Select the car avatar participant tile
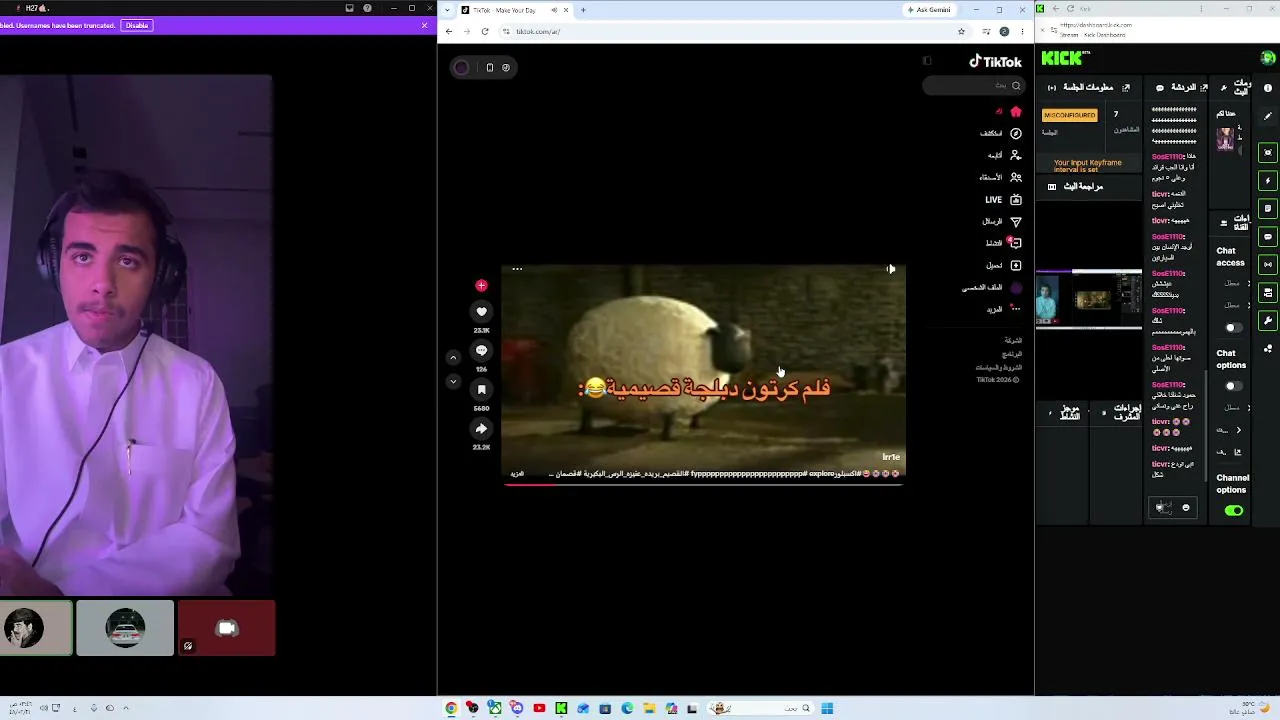 [125, 628]
